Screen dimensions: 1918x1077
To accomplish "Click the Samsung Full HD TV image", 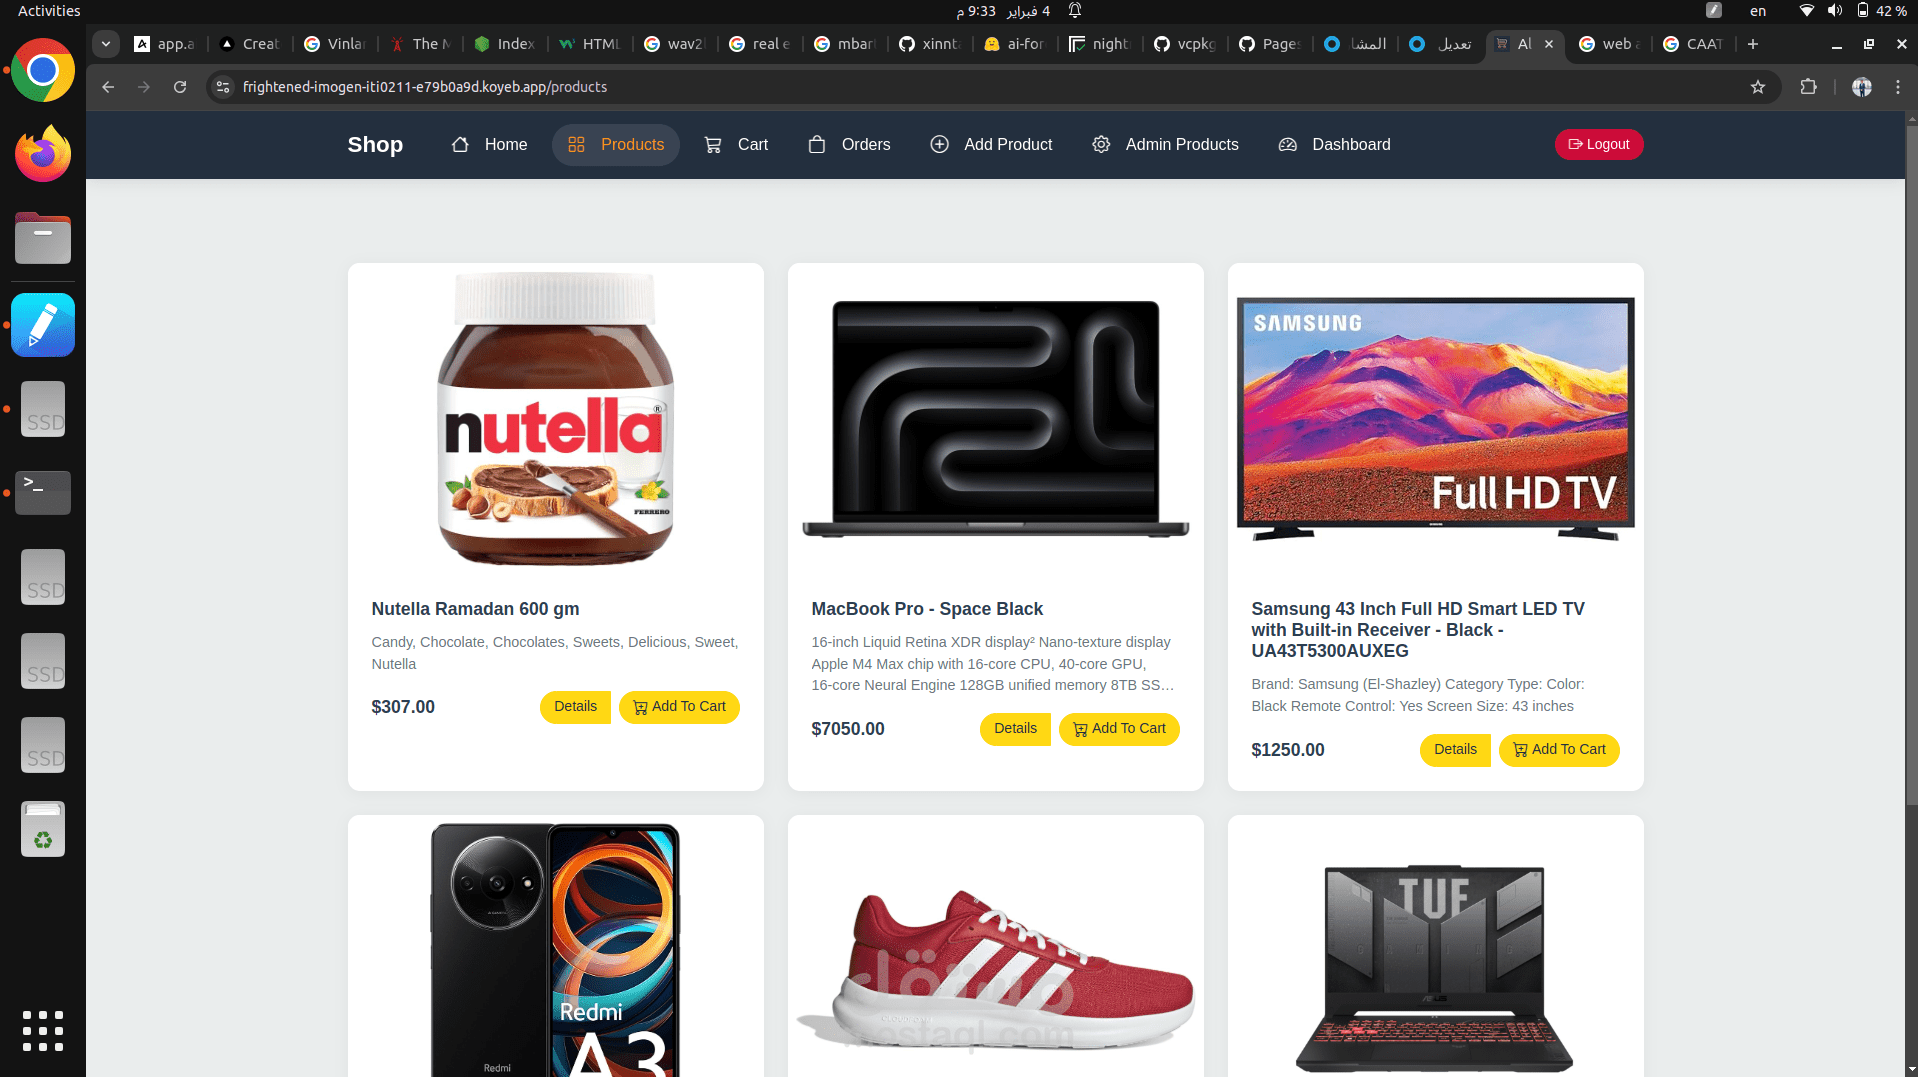I will [1435, 418].
